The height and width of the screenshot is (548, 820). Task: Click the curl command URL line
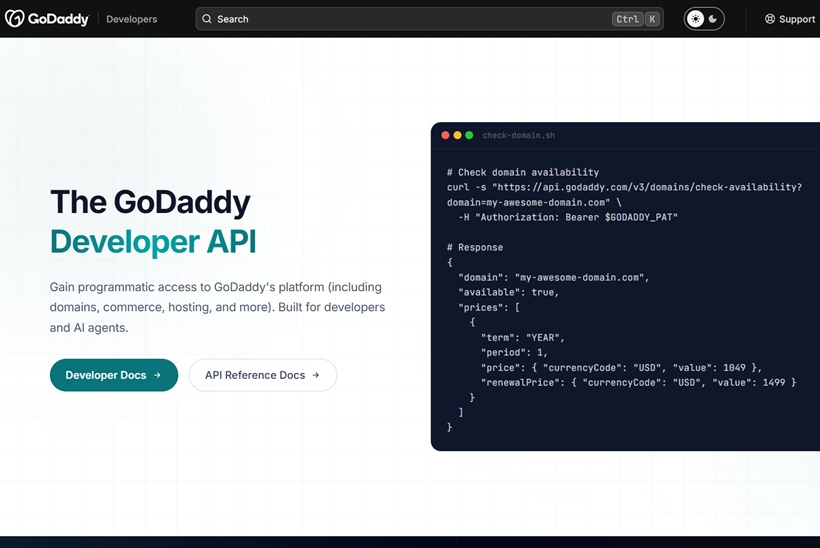(x=624, y=187)
